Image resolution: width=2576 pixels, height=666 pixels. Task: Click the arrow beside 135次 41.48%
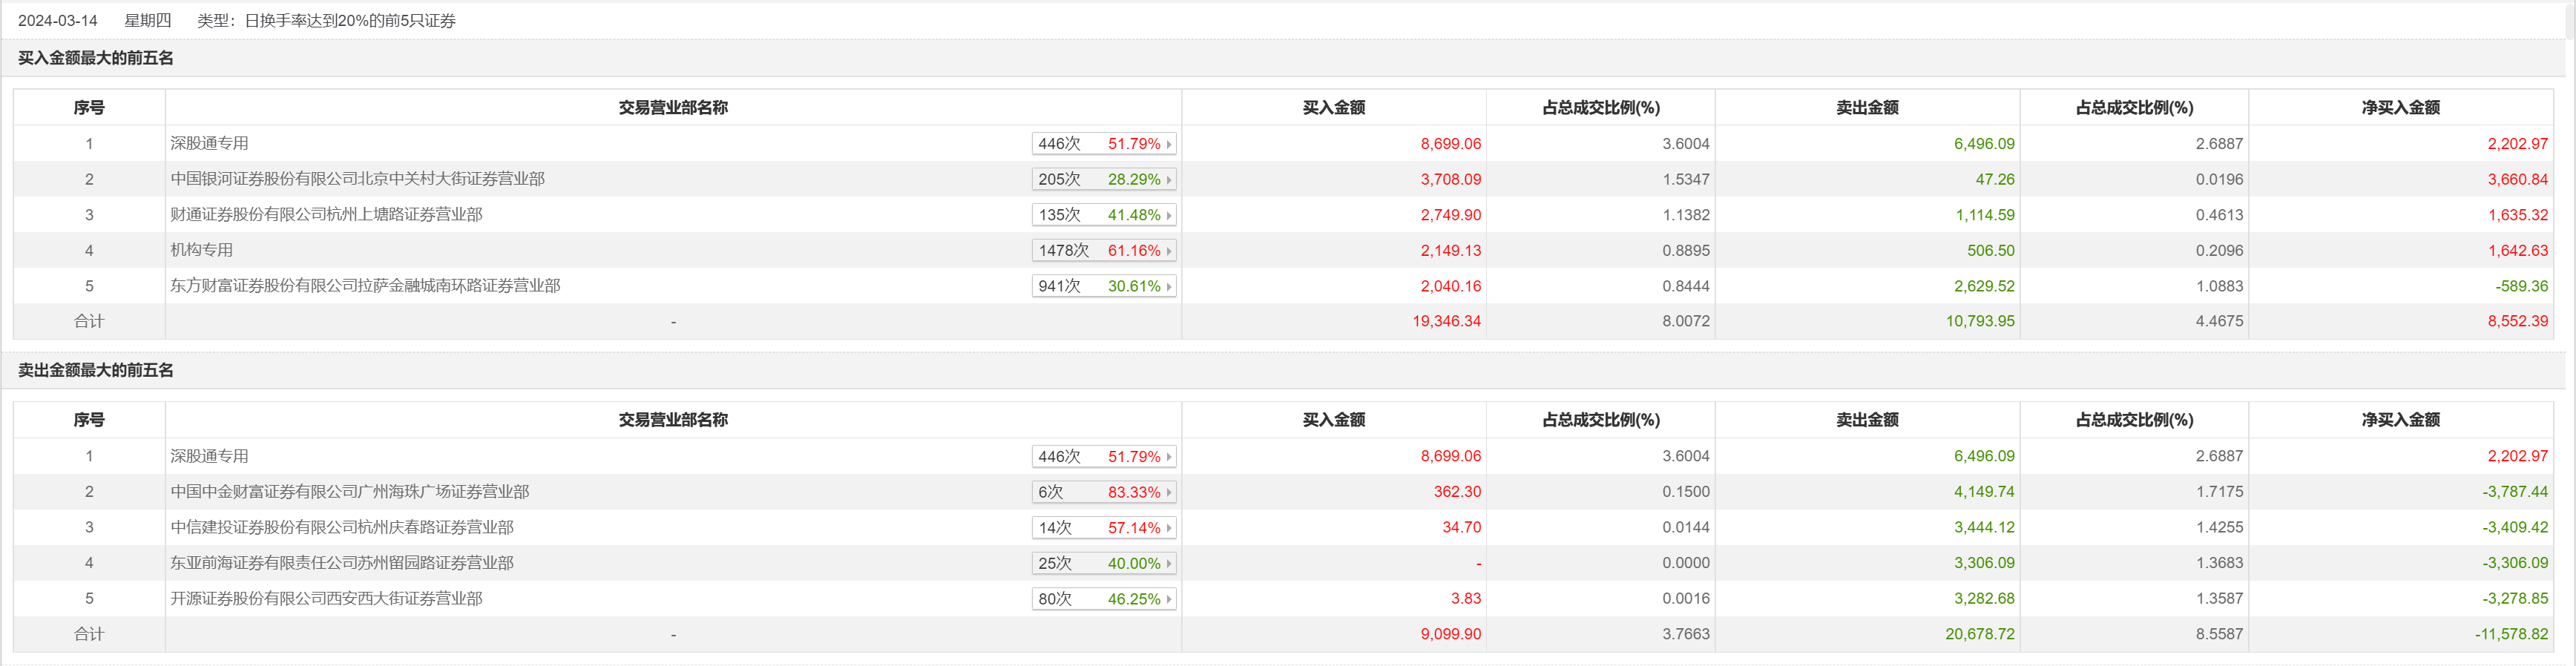[1168, 215]
